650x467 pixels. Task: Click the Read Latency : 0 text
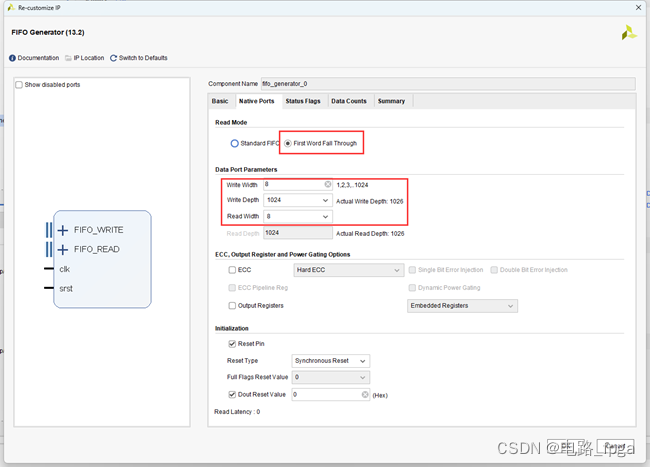[237, 412]
